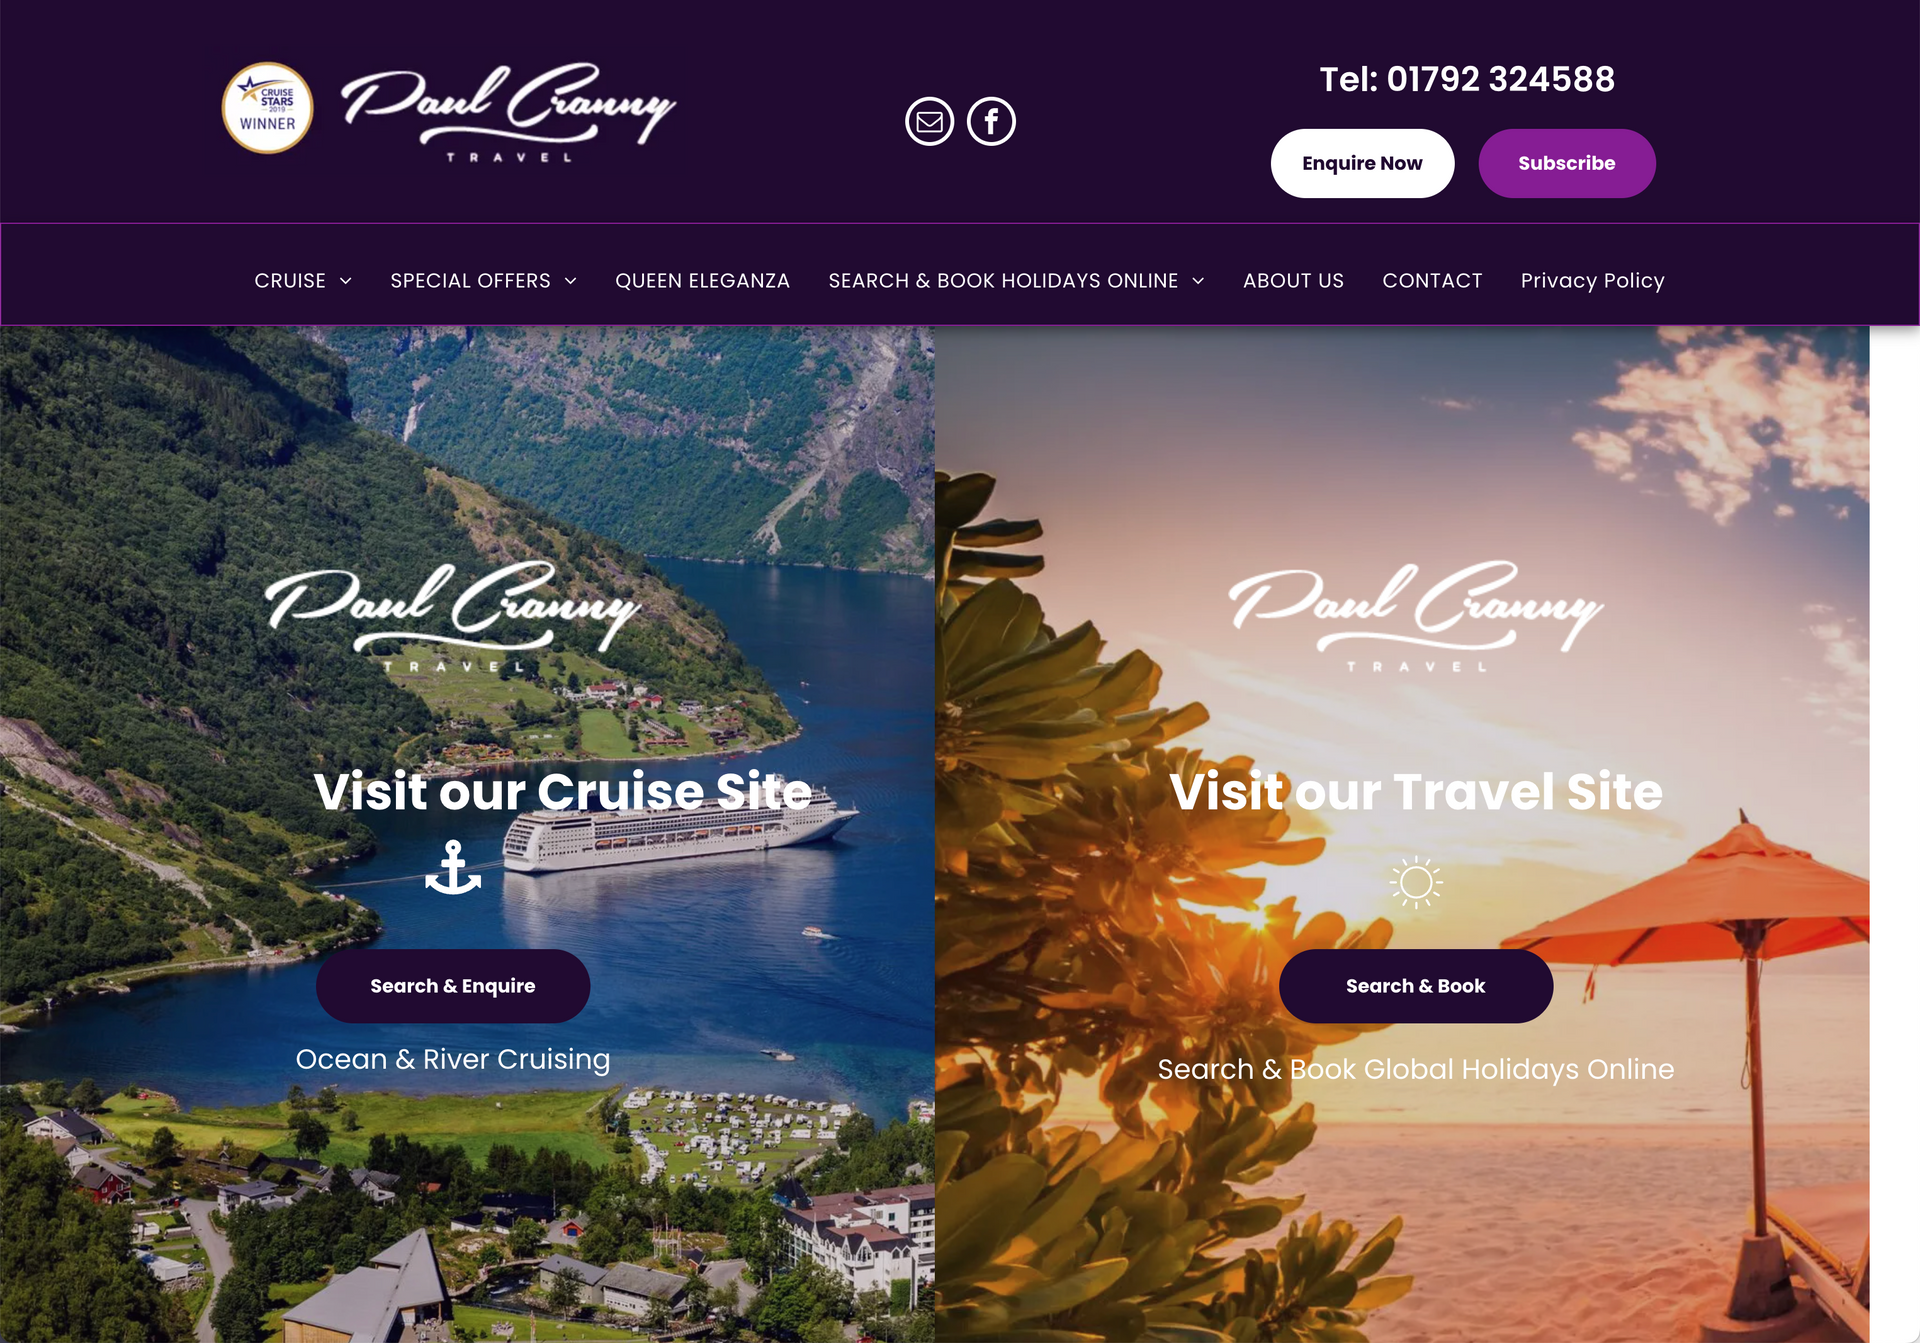Image resolution: width=1920 pixels, height=1343 pixels.
Task: Open the Privacy Policy link
Action: tap(1592, 281)
